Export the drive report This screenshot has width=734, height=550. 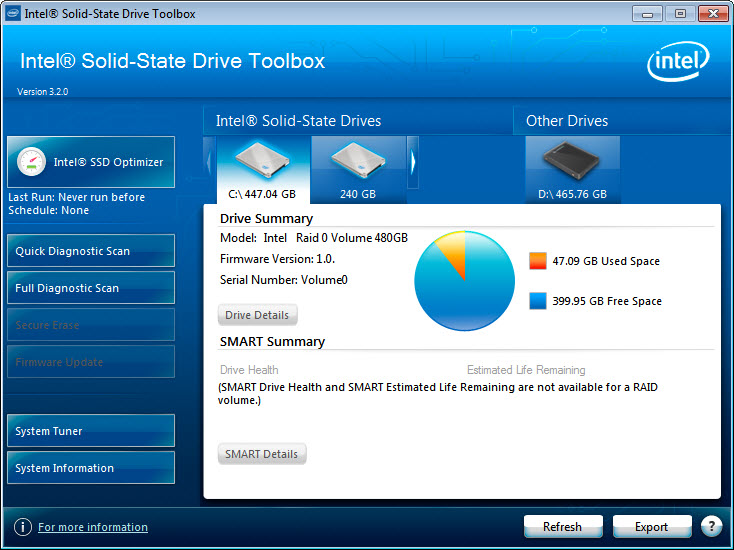click(x=651, y=527)
